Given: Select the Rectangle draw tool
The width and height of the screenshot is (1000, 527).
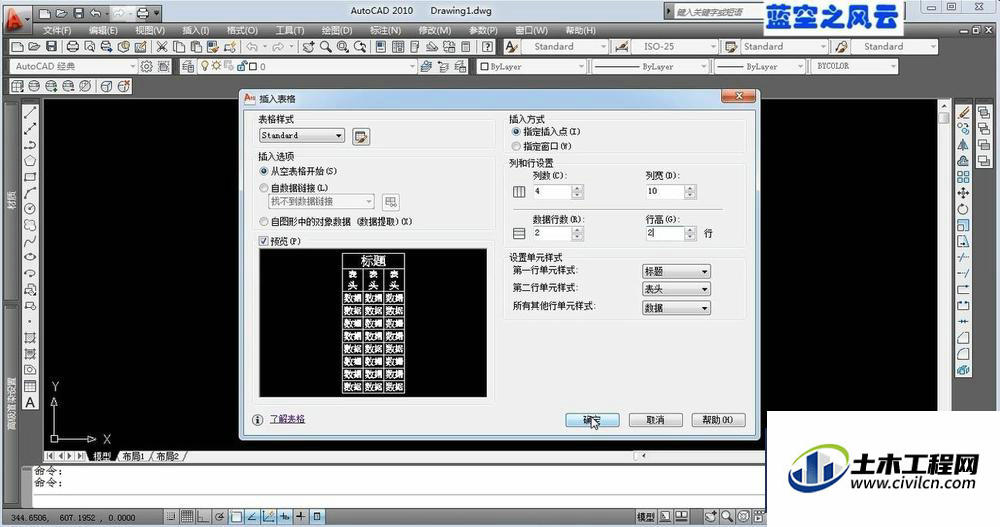Looking at the screenshot, I should [30, 177].
